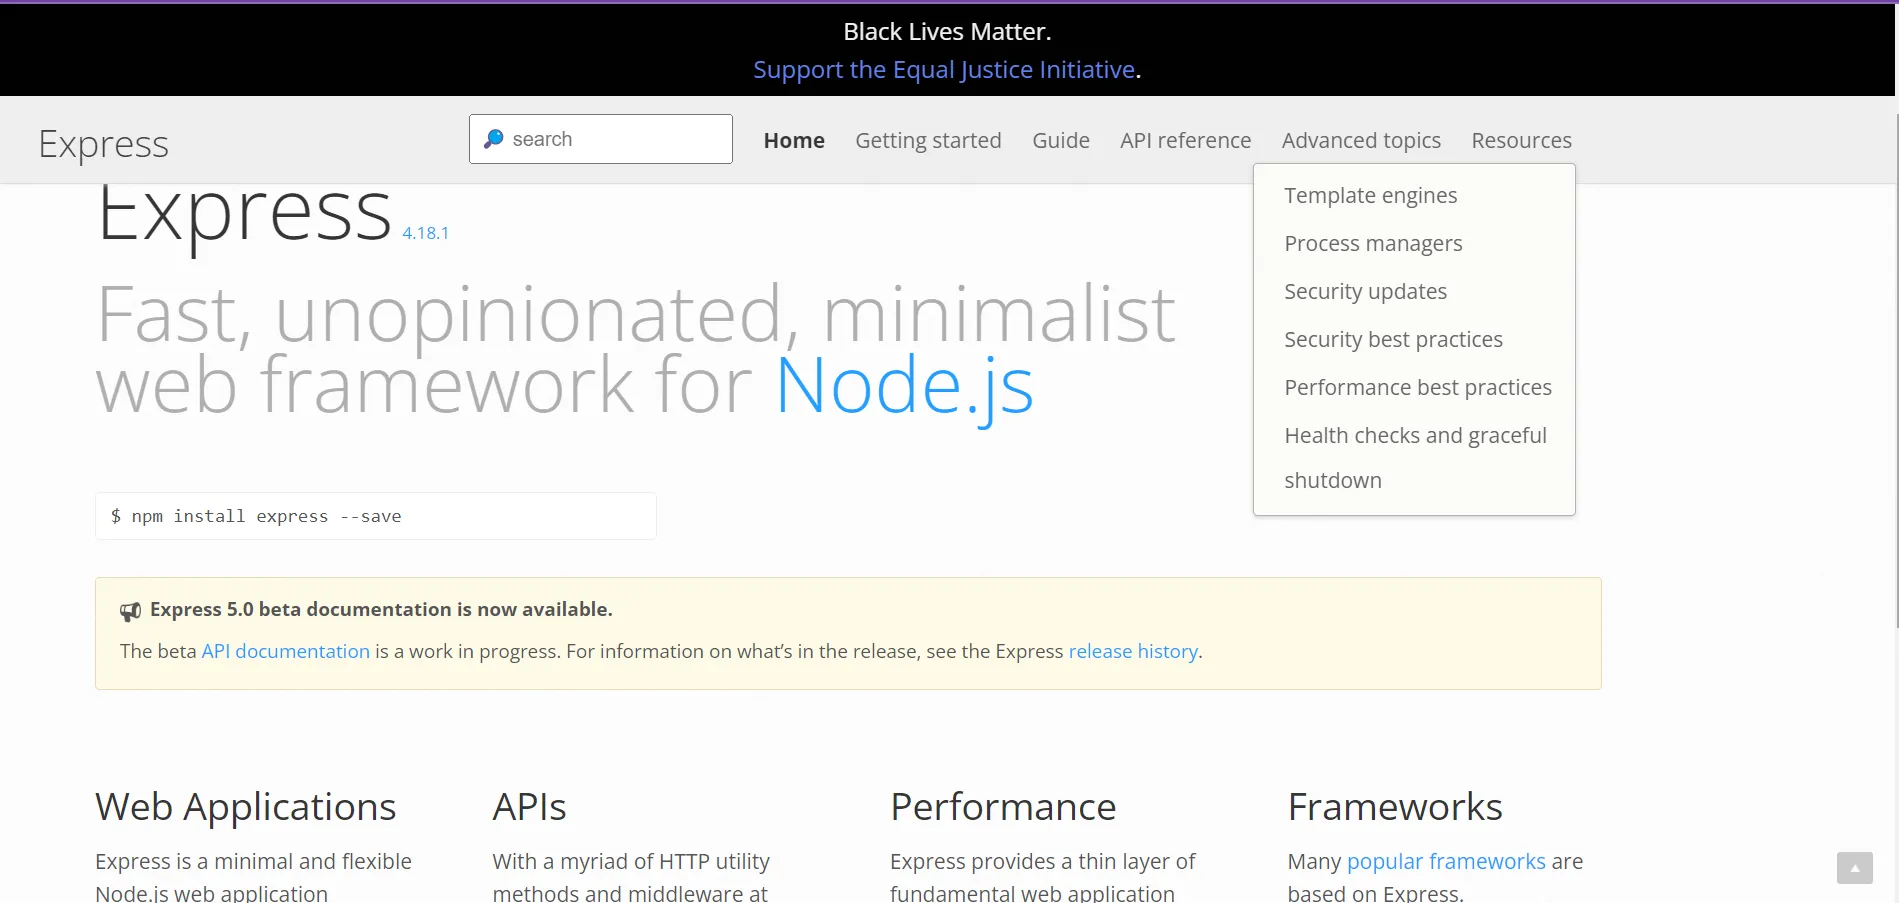Expand the Advanced topics menu
Screen dimensions: 1899x903
1361,140
